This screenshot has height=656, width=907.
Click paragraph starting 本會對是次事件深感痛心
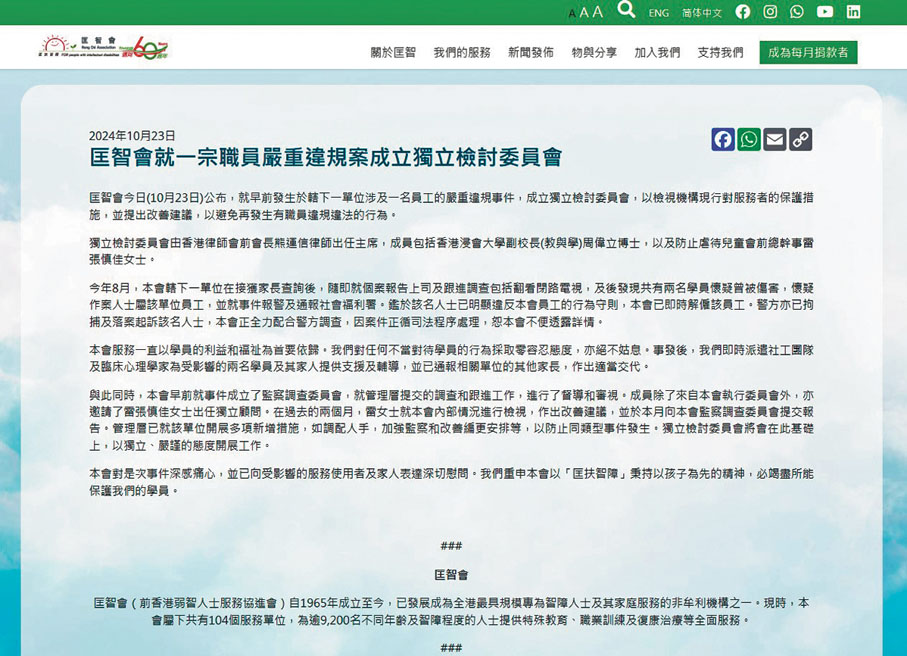(451, 482)
